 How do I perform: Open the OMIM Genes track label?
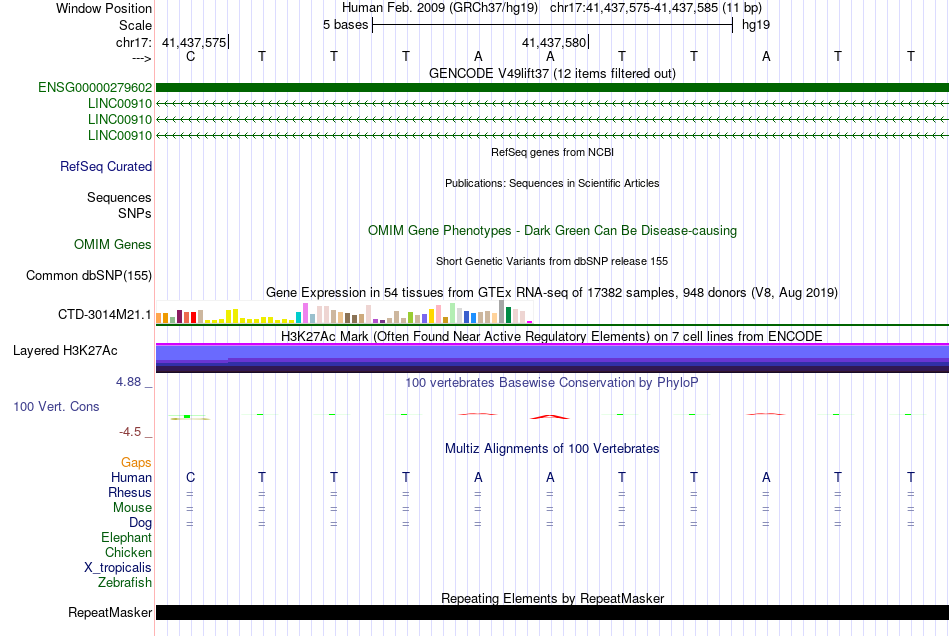click(113, 245)
